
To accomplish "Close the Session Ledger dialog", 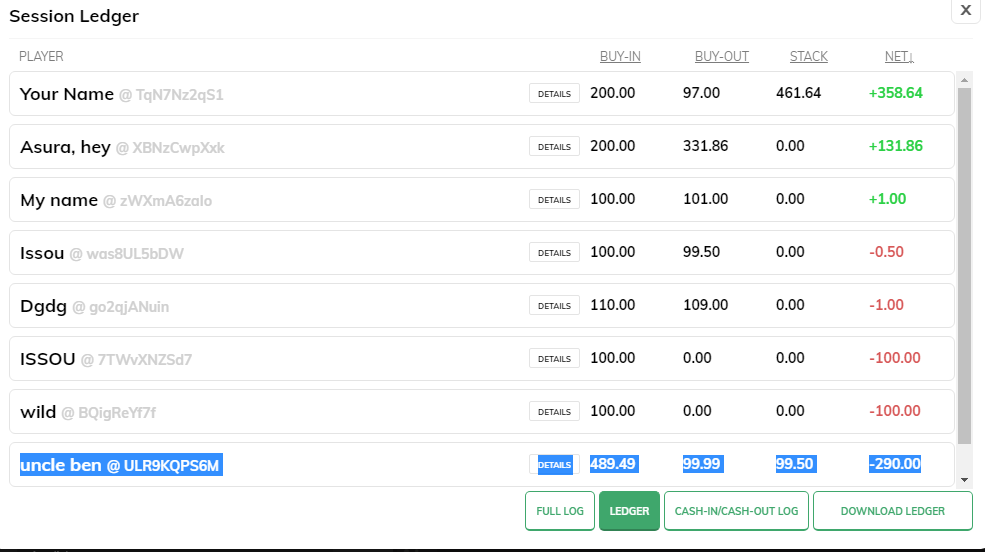I will click(x=965, y=10).
